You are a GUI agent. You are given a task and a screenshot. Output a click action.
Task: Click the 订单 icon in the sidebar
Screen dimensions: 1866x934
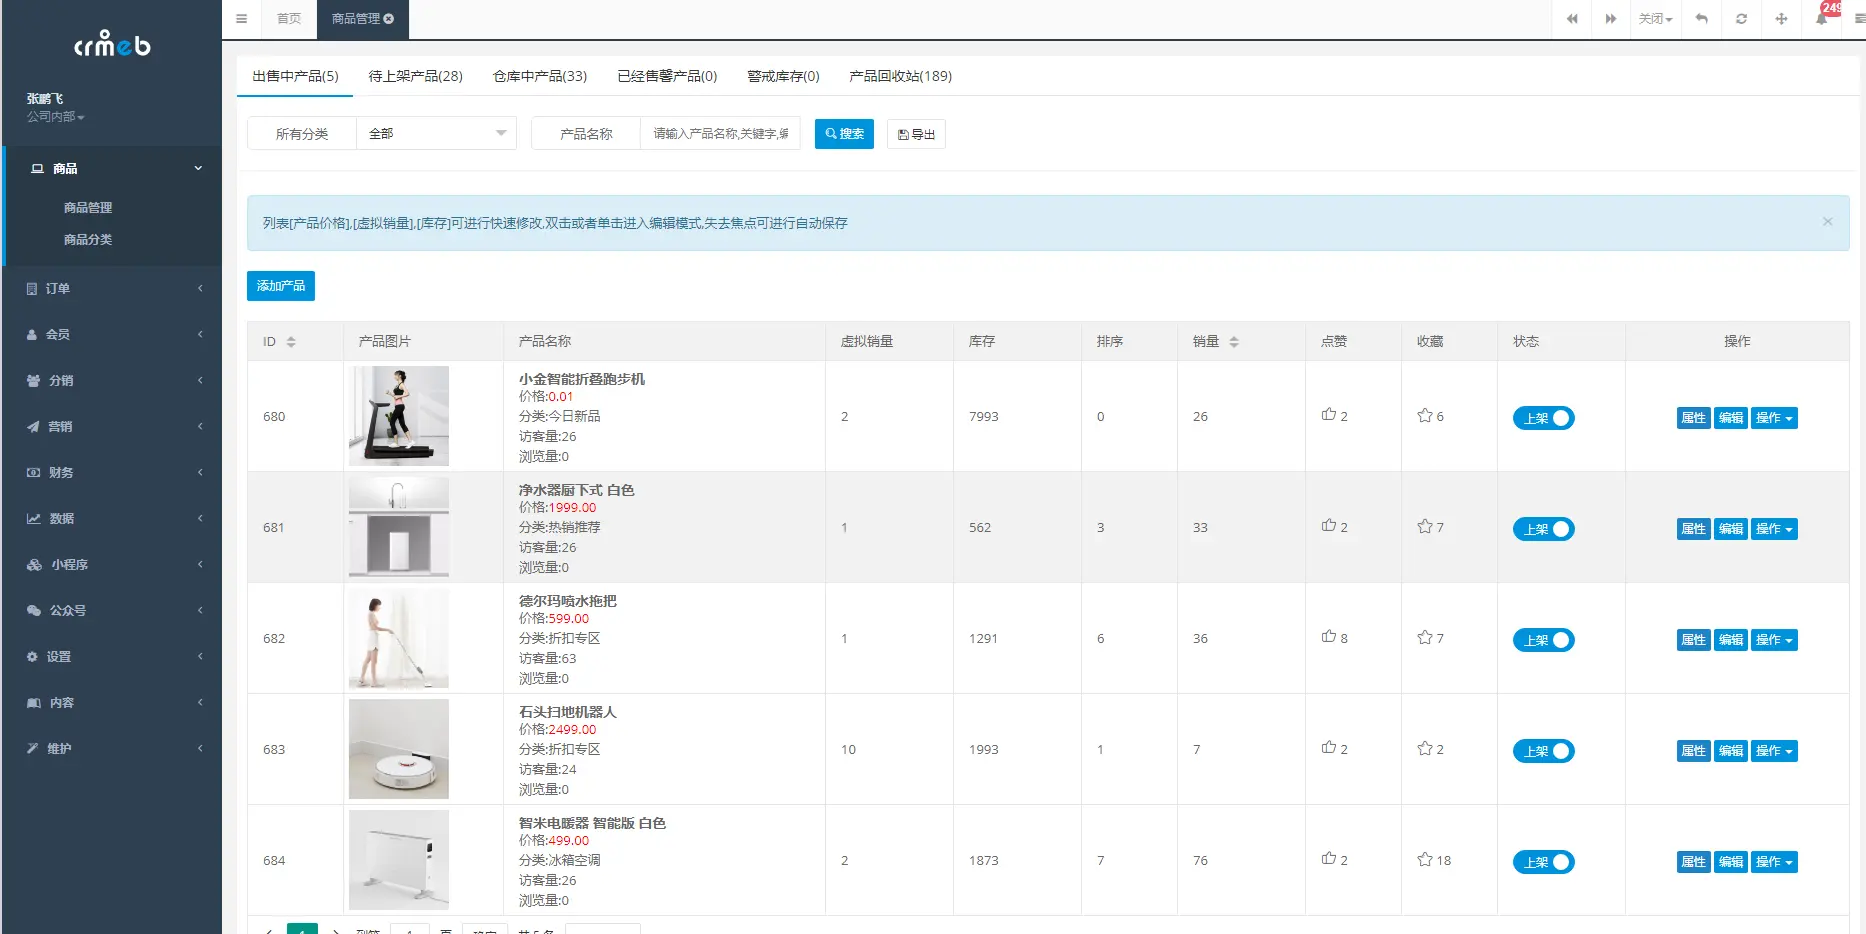click(32, 289)
